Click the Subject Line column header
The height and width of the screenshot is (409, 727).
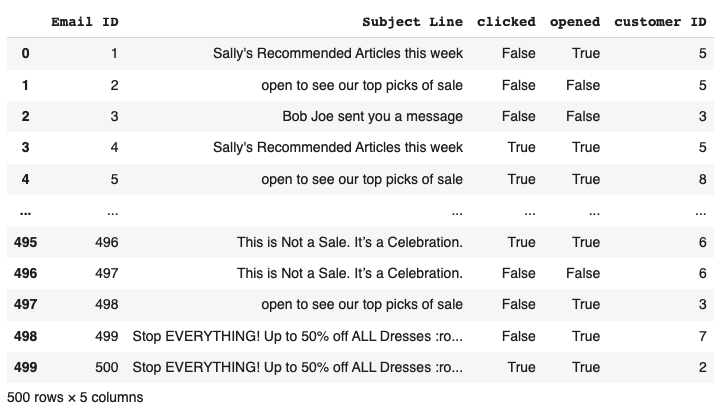(x=412, y=22)
